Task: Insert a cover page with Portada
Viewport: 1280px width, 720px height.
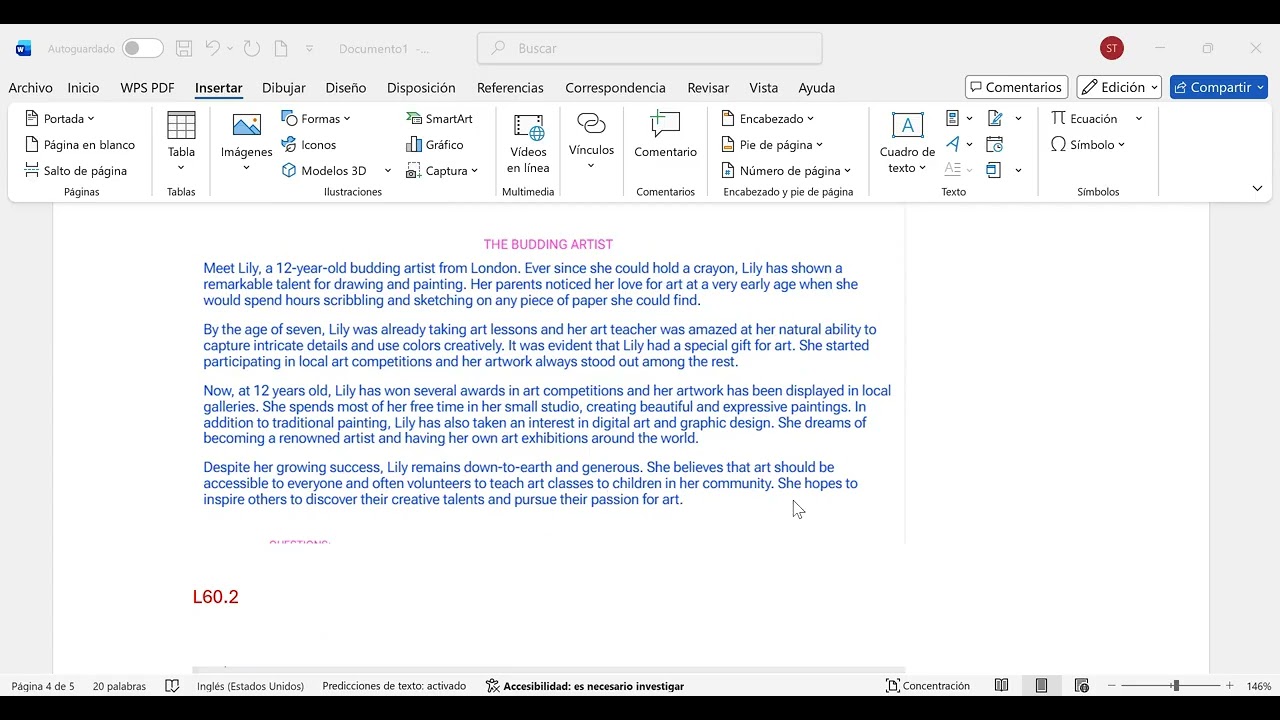Action: [59, 118]
